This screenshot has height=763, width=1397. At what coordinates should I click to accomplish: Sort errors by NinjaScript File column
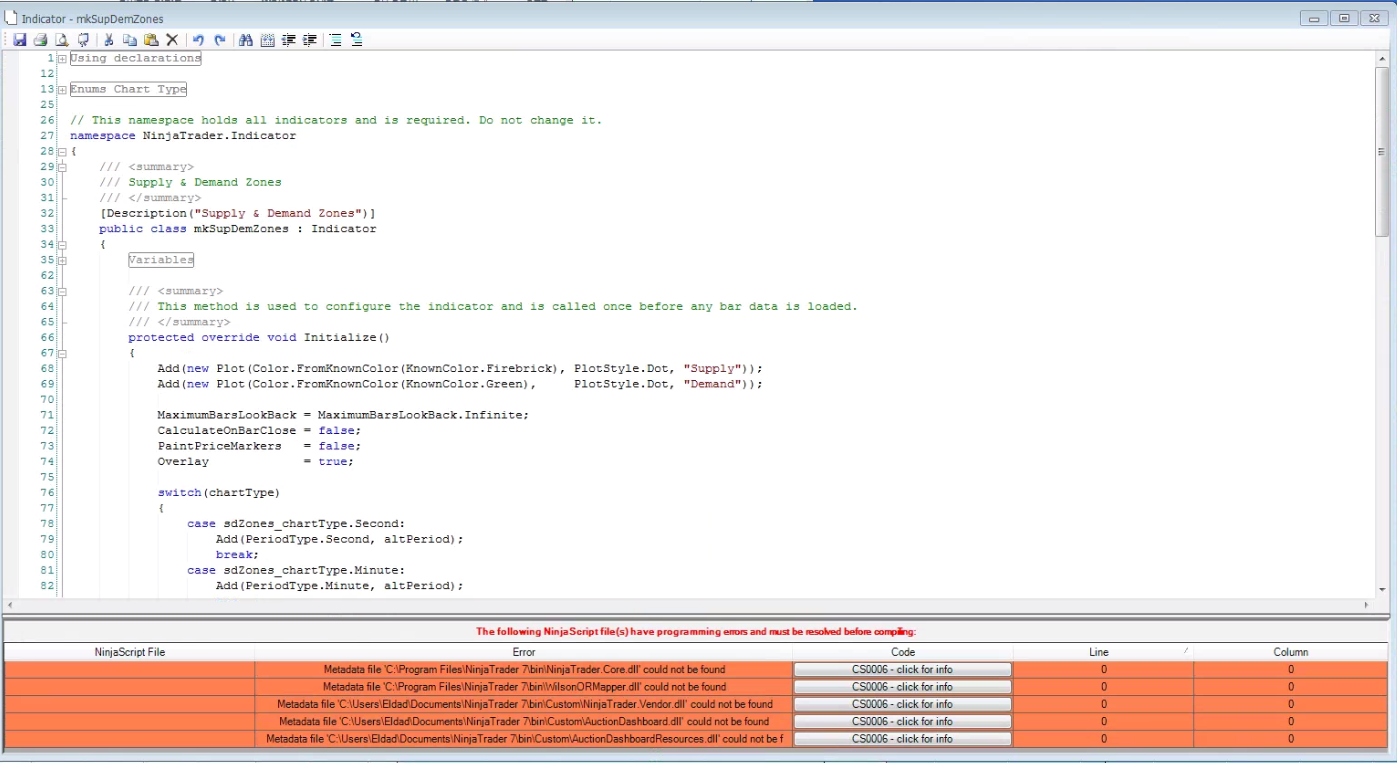(x=130, y=652)
